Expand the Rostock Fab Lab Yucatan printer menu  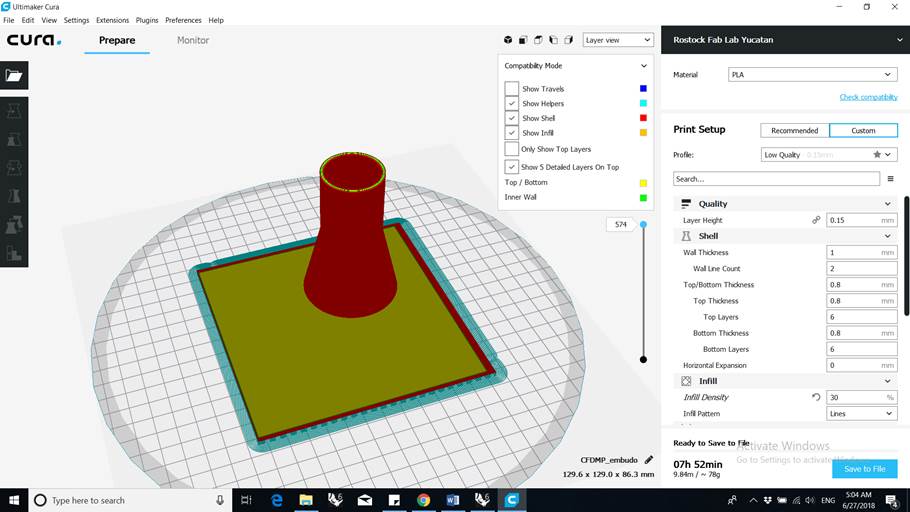click(785, 39)
